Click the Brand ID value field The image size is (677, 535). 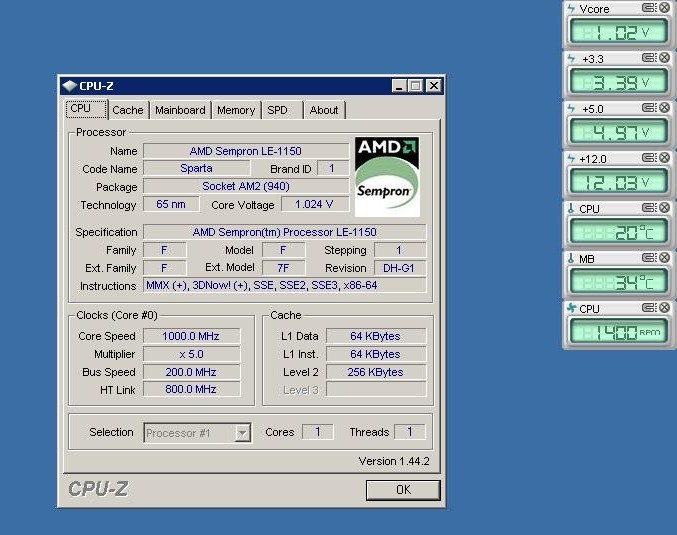coord(333,168)
